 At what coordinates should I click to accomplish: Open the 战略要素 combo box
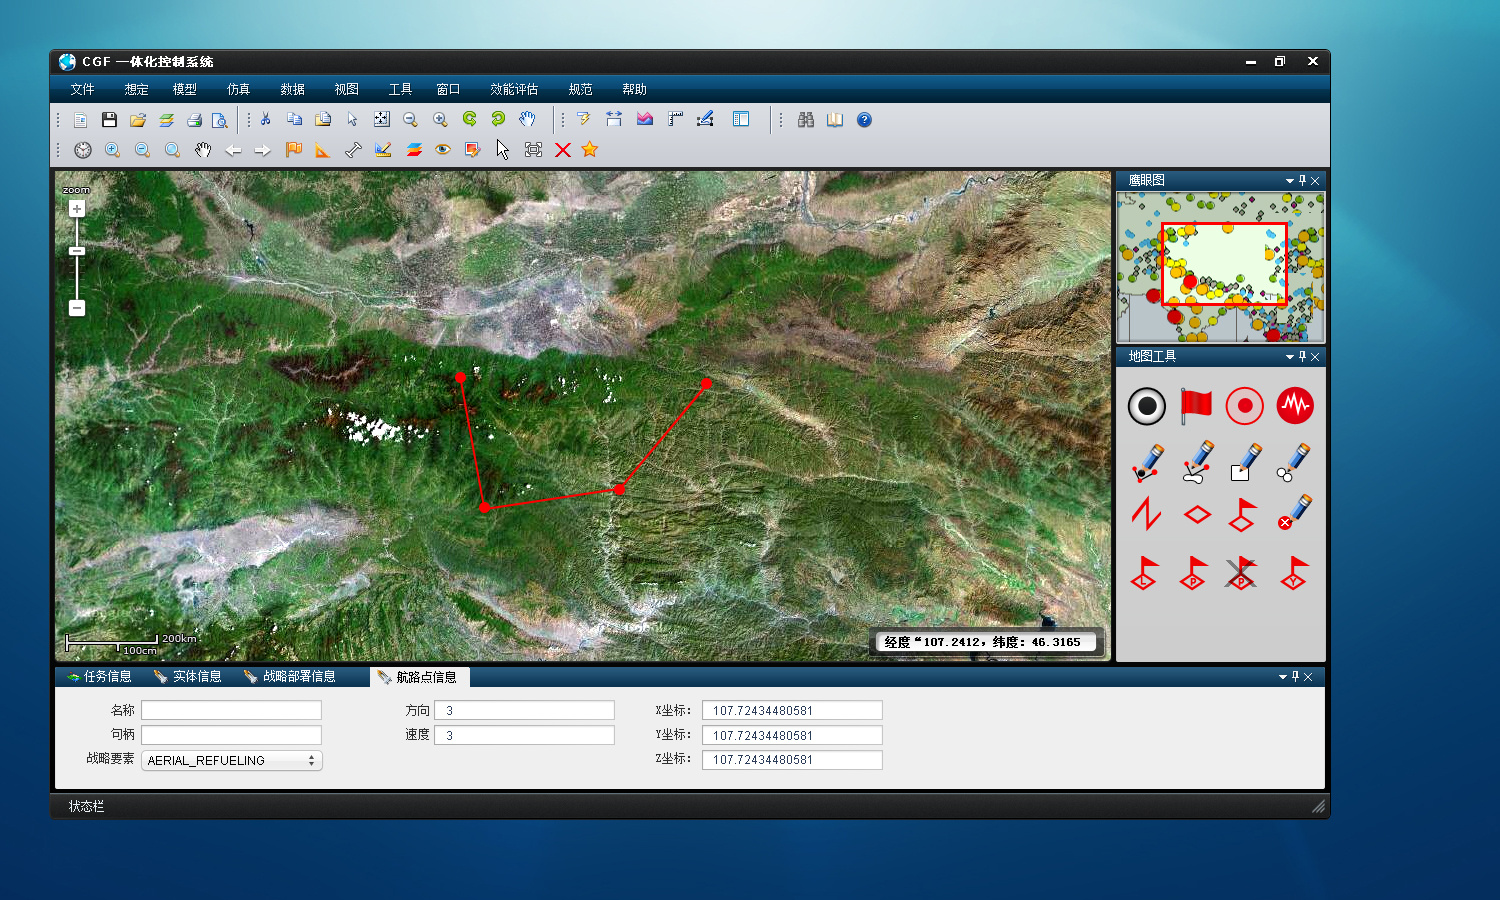(232, 760)
